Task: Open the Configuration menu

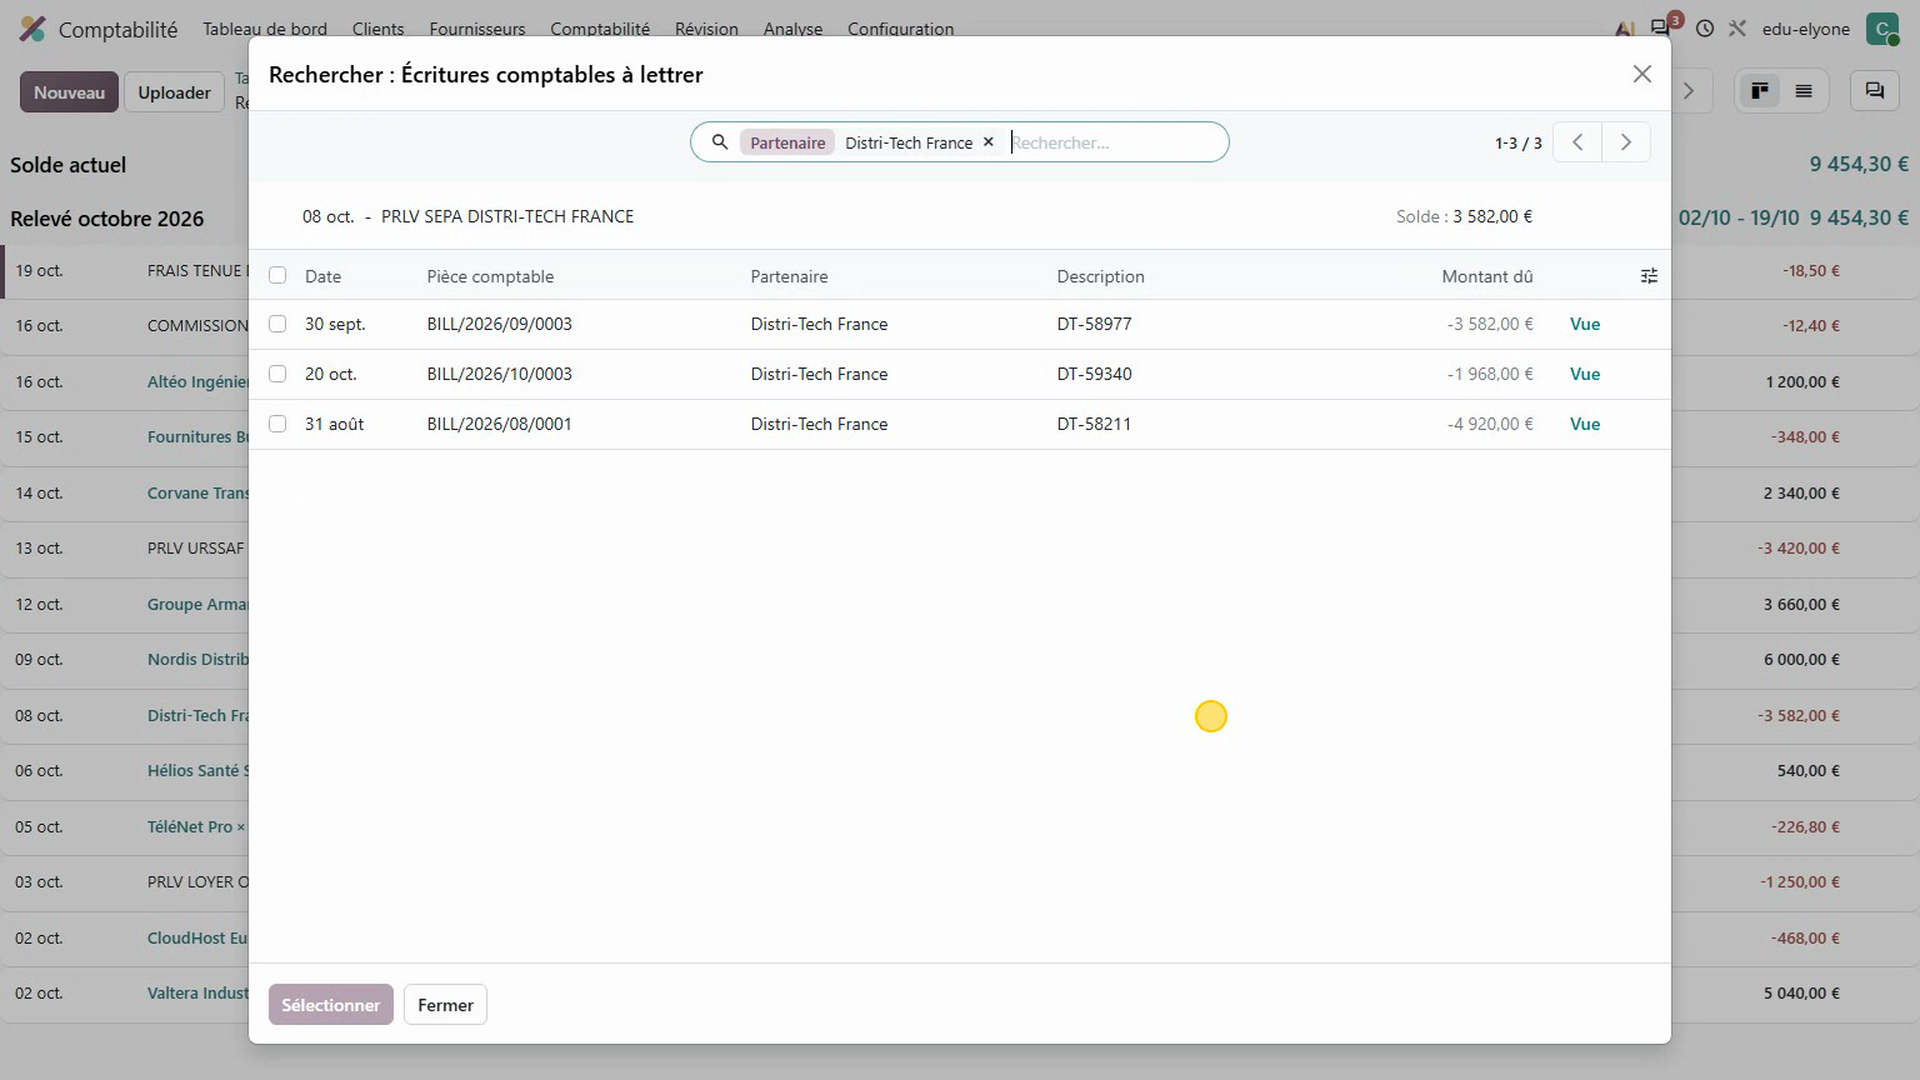Action: point(900,29)
